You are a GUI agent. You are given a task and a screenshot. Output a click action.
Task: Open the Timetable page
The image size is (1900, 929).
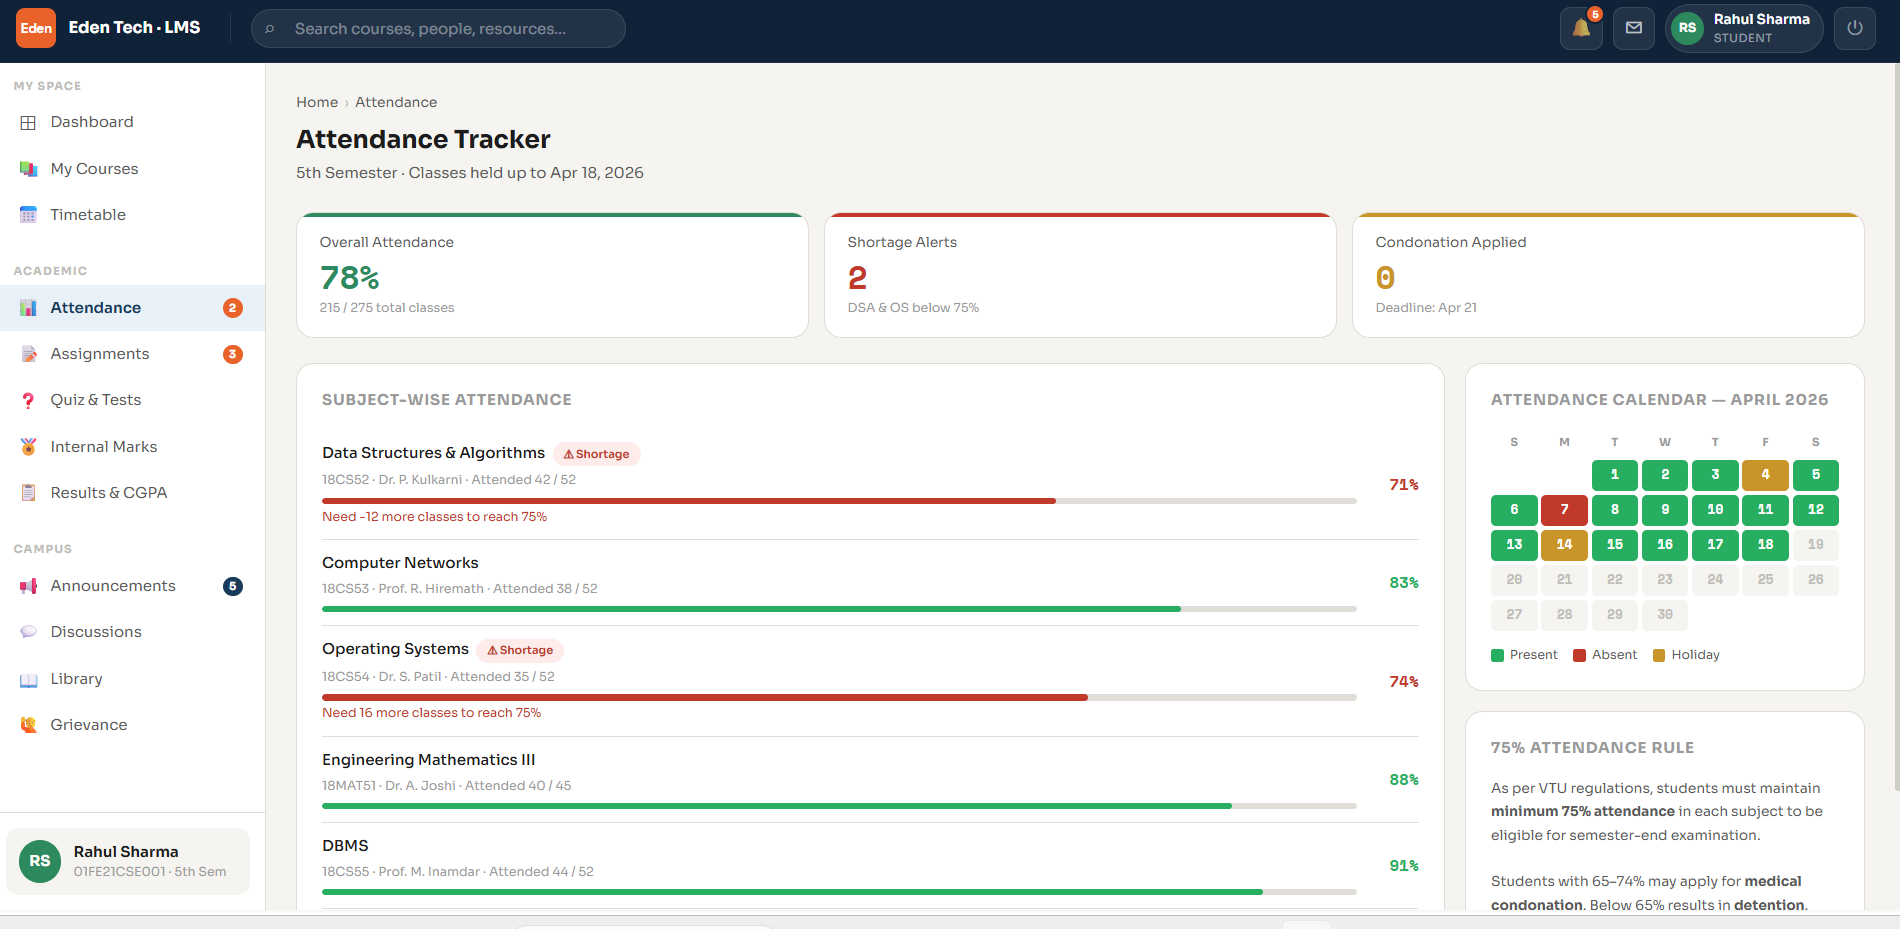click(132, 215)
